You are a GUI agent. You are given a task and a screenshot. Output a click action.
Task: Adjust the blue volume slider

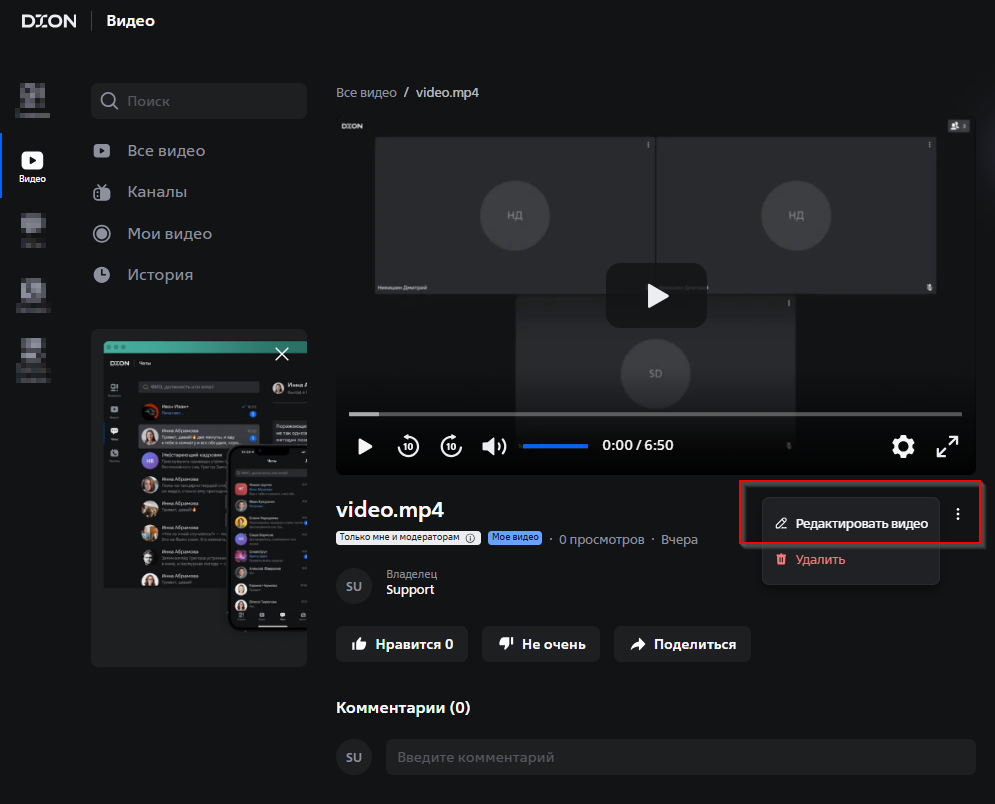tap(555, 446)
